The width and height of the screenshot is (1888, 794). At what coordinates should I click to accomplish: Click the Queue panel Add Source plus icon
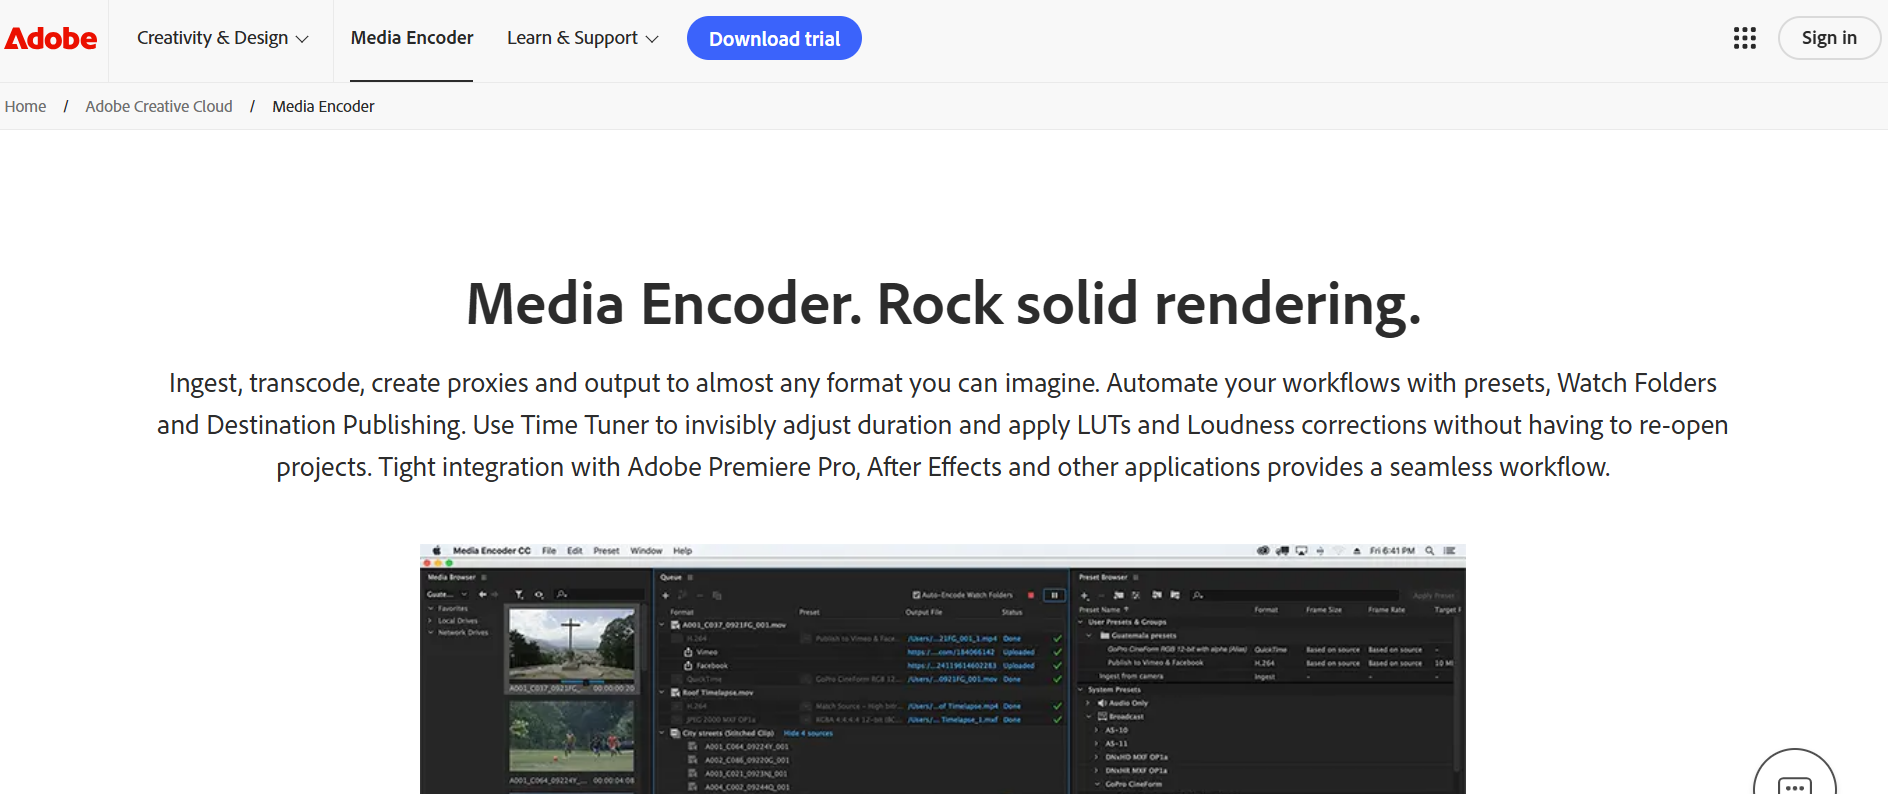[666, 595]
